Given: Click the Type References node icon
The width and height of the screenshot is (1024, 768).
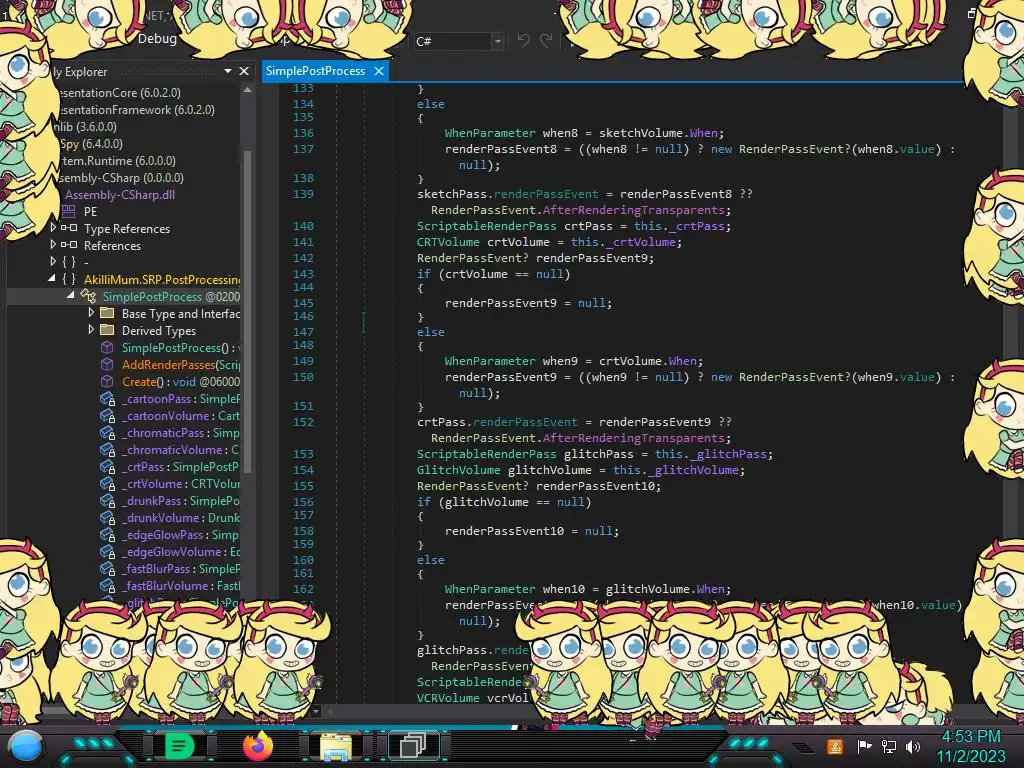Looking at the screenshot, I should point(69,228).
